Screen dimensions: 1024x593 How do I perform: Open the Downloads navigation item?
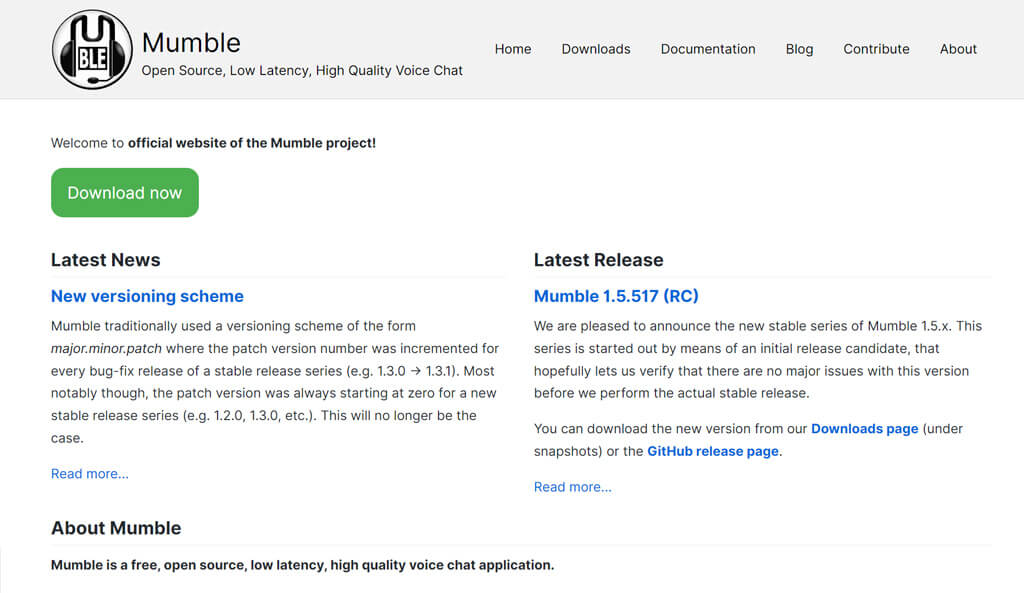[596, 49]
